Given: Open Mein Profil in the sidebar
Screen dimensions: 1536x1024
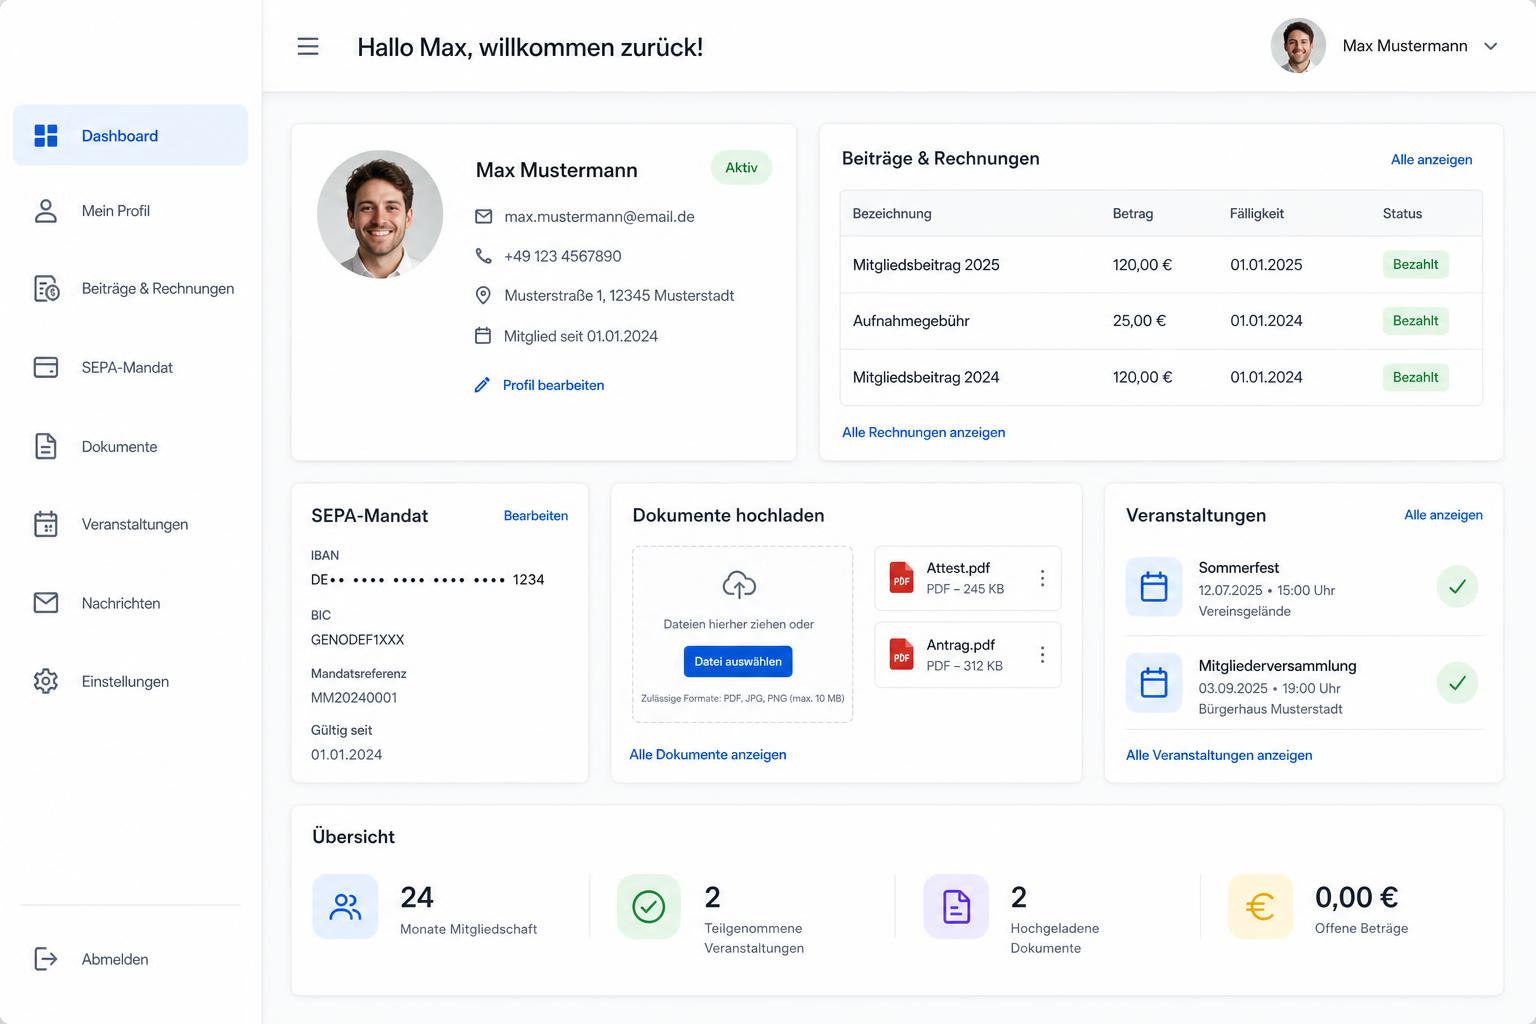Looking at the screenshot, I should (130, 210).
